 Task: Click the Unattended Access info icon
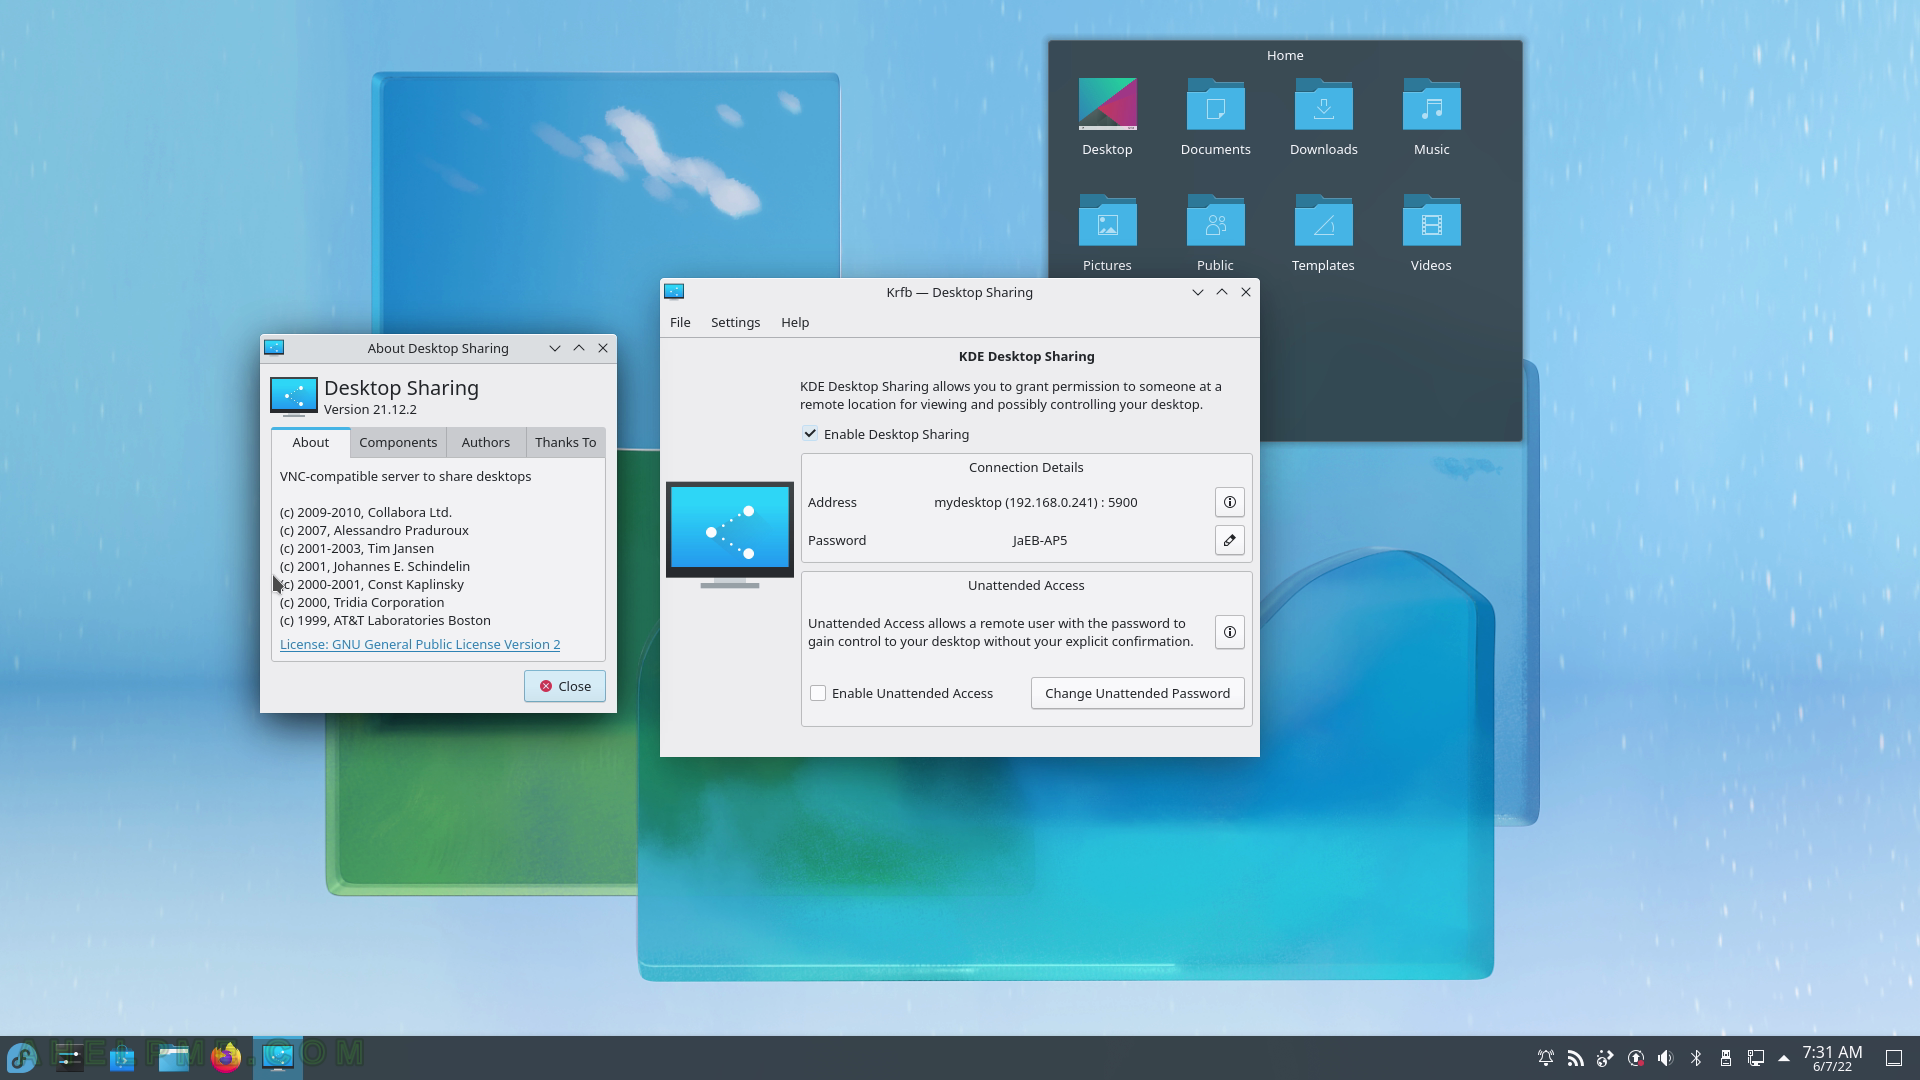[1229, 632]
